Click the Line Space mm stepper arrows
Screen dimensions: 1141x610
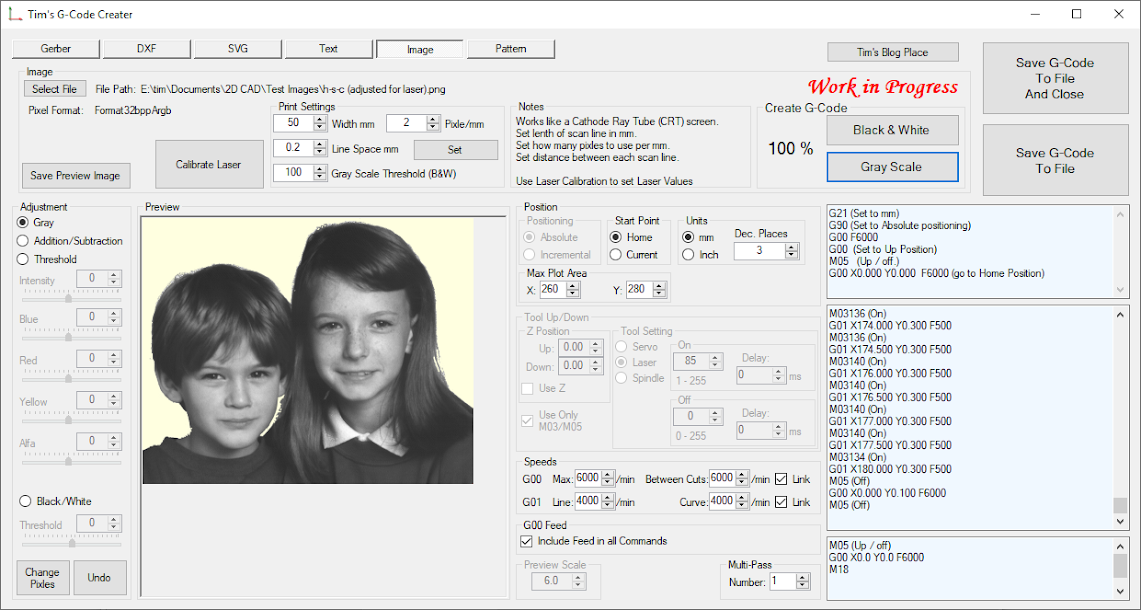[320, 148]
